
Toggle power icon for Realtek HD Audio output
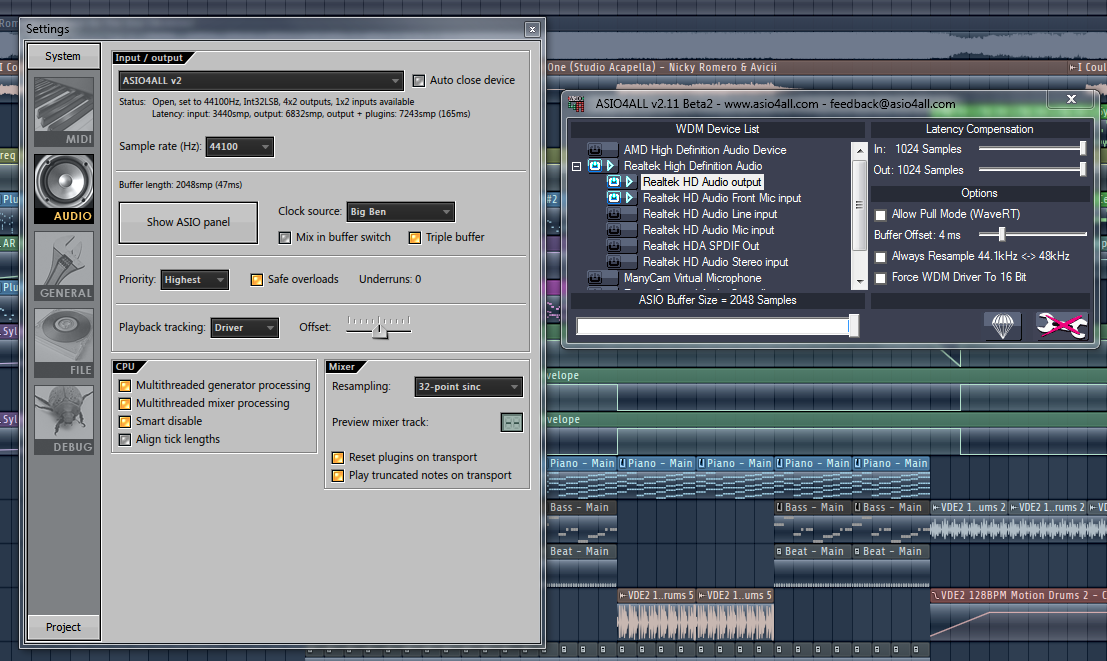pyautogui.click(x=614, y=181)
